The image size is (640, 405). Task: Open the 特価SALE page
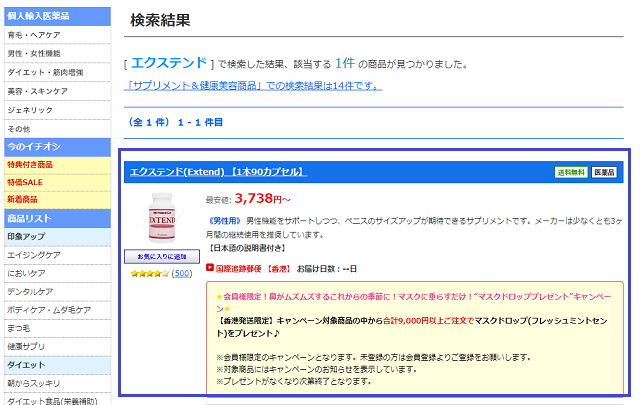[x=58, y=182]
